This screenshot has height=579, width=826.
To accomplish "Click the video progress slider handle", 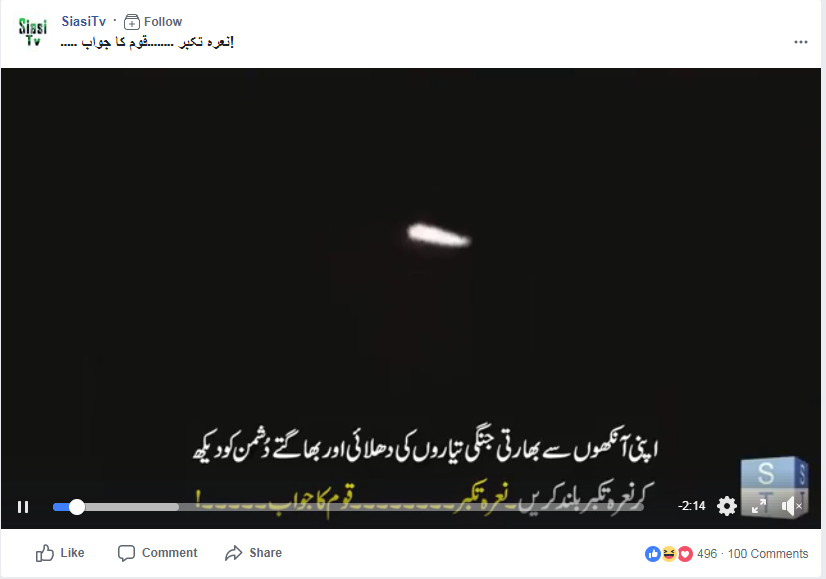I will point(77,507).
